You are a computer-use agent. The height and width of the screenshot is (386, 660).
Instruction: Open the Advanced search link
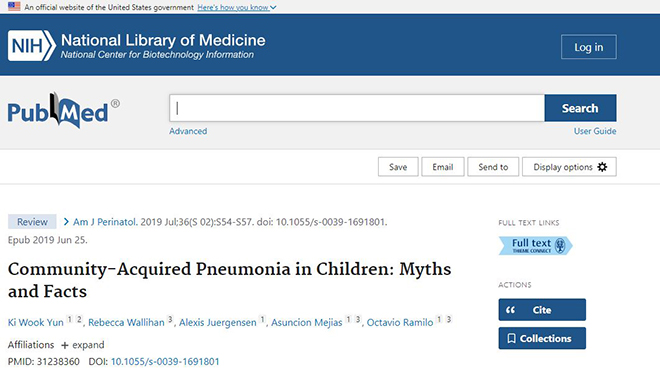click(x=188, y=131)
